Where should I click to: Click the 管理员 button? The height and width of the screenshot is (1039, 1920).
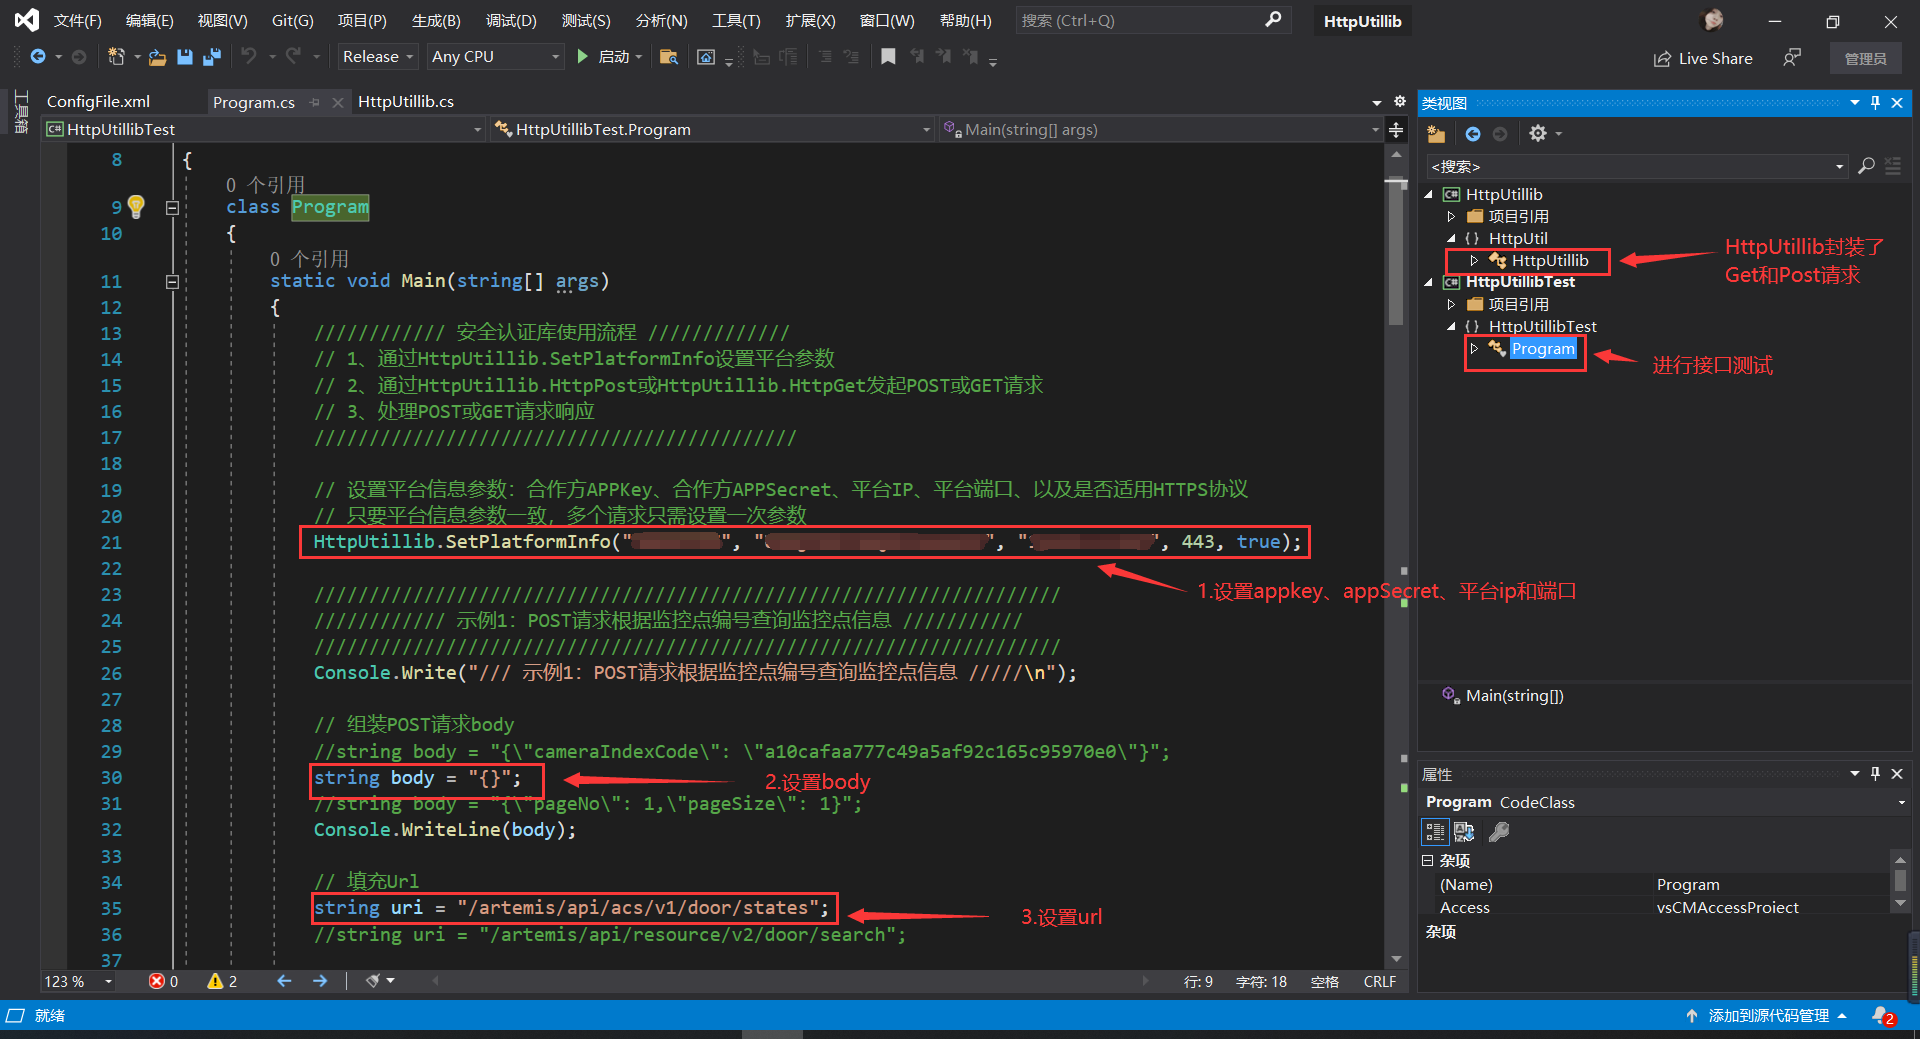click(1866, 59)
